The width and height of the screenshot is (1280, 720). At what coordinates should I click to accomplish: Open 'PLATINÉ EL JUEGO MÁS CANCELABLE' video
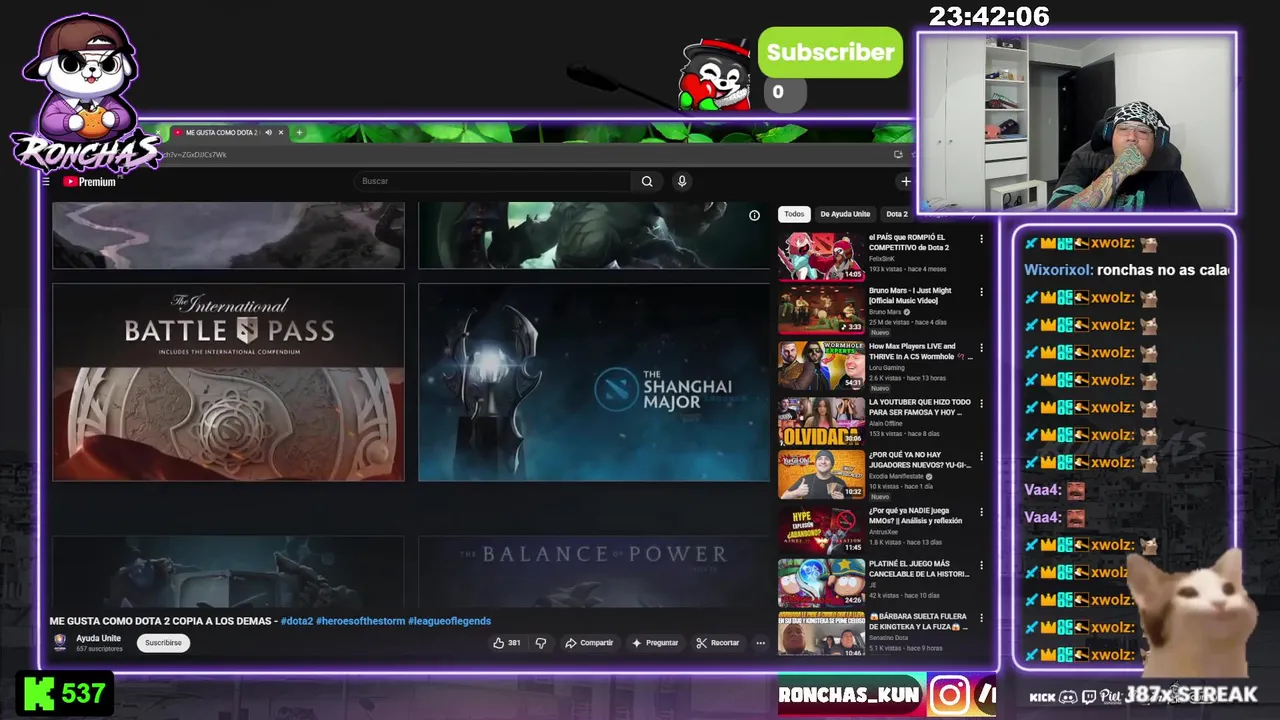[919, 569]
